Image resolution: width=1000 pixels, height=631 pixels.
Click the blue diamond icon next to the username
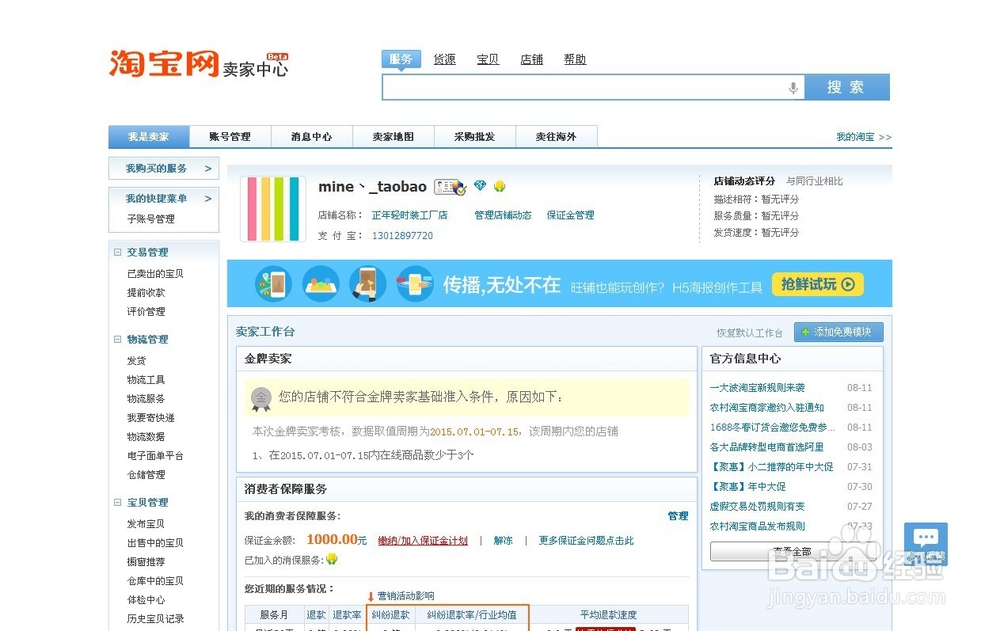coord(480,185)
